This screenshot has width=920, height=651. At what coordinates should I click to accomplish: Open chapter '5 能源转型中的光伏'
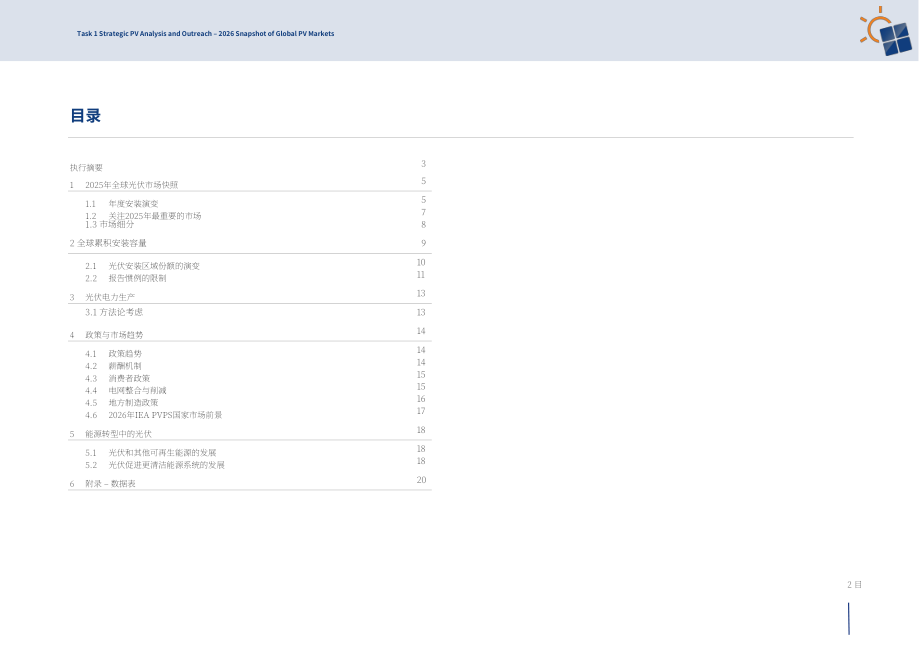[110, 434]
